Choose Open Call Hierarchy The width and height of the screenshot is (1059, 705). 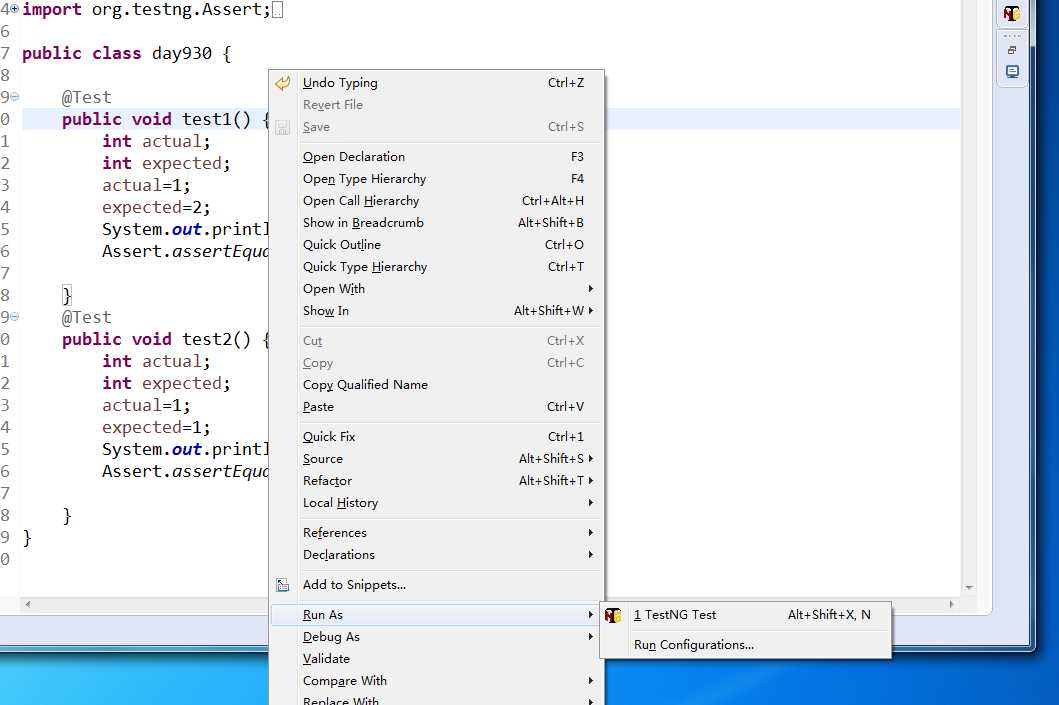pos(436,201)
